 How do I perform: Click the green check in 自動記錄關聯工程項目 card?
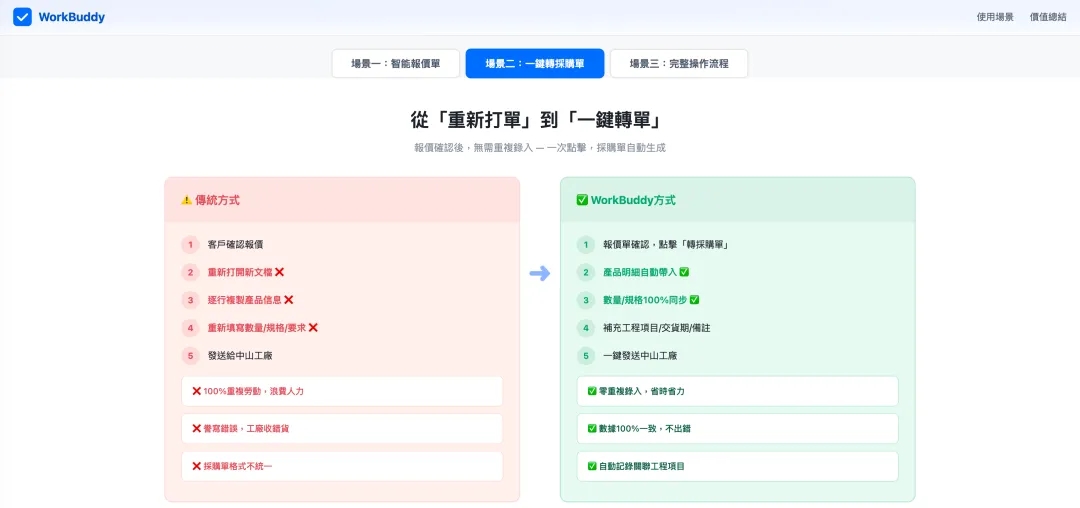click(592, 466)
